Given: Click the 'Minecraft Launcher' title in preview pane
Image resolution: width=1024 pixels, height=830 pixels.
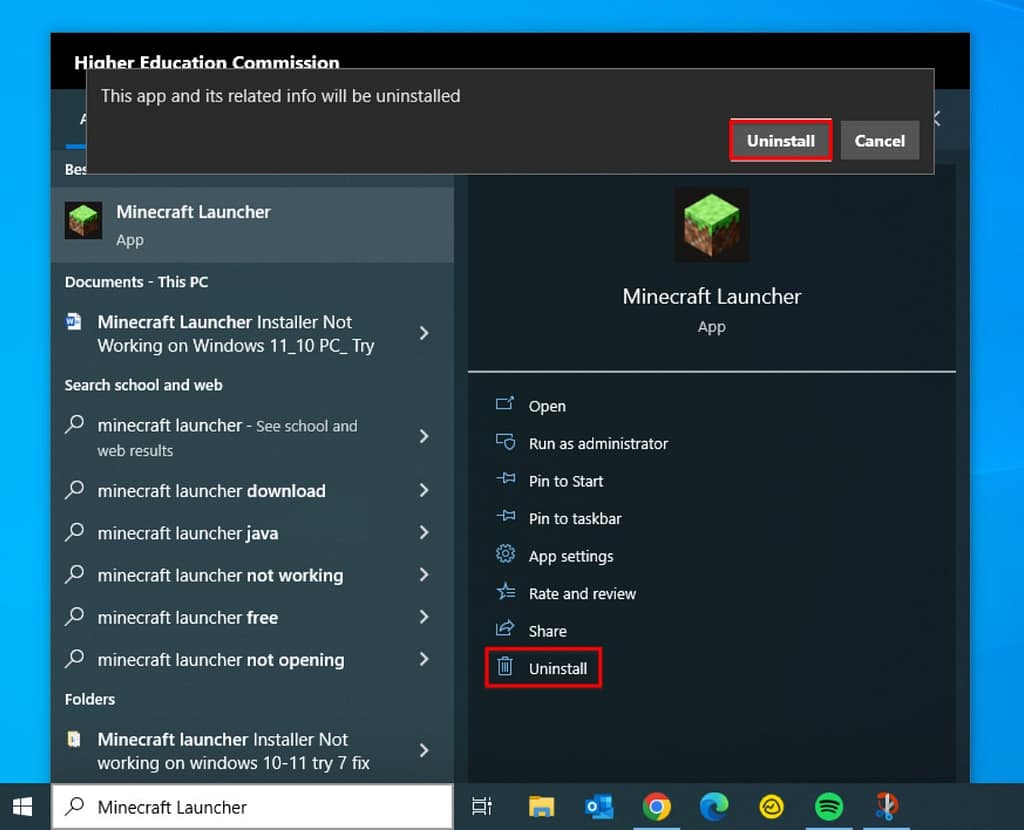Looking at the screenshot, I should point(712,296).
